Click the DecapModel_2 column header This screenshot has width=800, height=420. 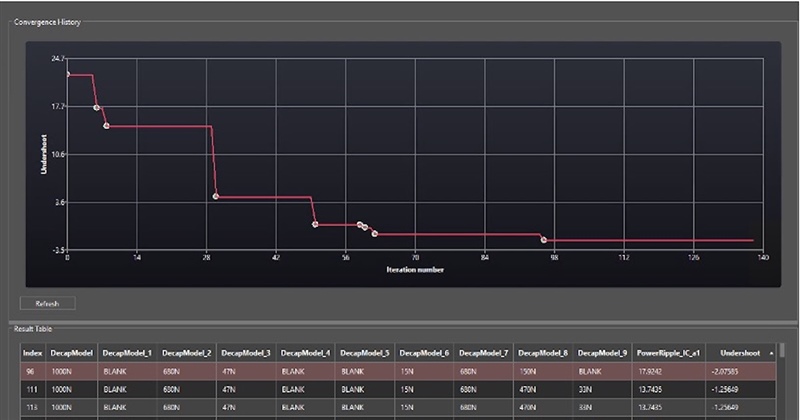click(x=185, y=352)
